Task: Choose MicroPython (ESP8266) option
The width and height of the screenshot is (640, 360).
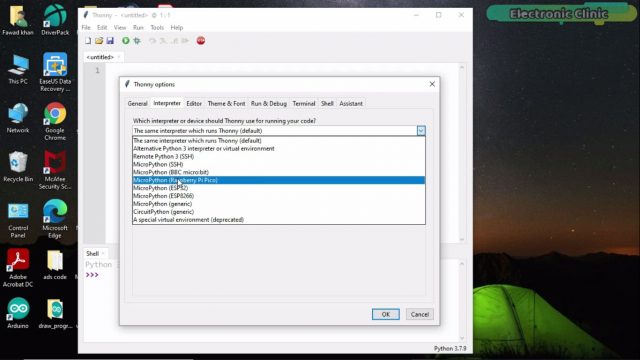Action: click(x=279, y=196)
